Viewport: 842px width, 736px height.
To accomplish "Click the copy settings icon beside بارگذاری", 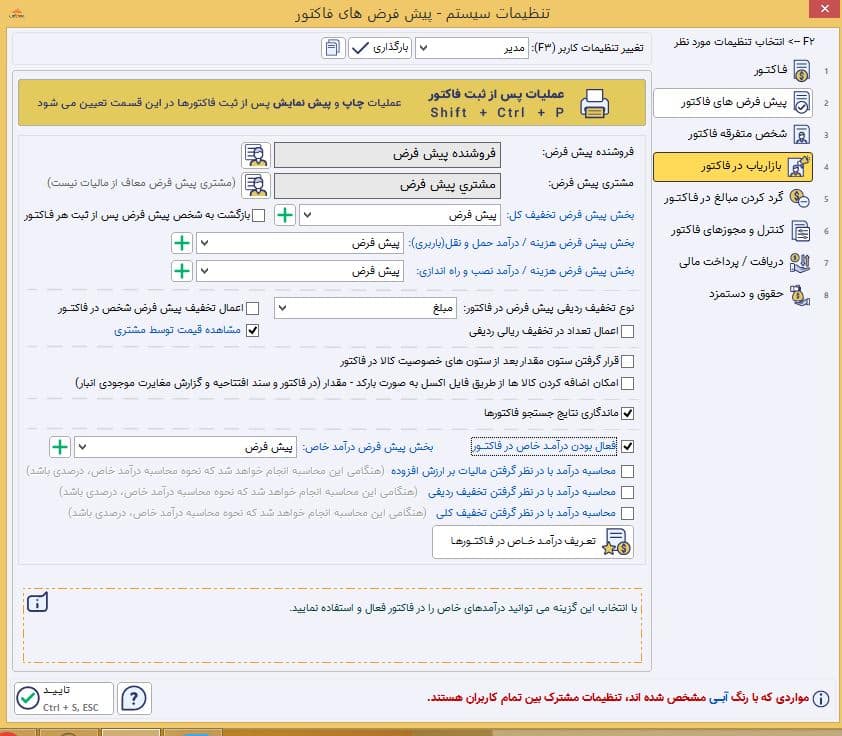I will click(333, 48).
